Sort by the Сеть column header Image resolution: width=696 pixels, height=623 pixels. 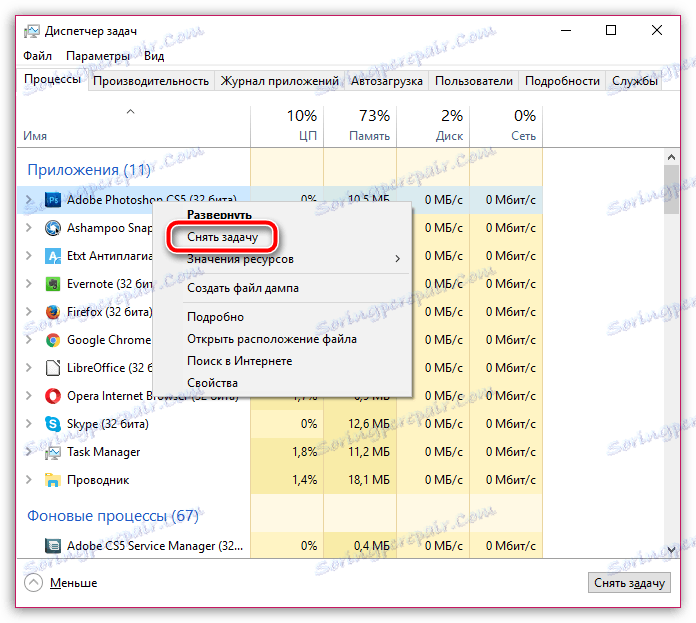tap(506, 126)
